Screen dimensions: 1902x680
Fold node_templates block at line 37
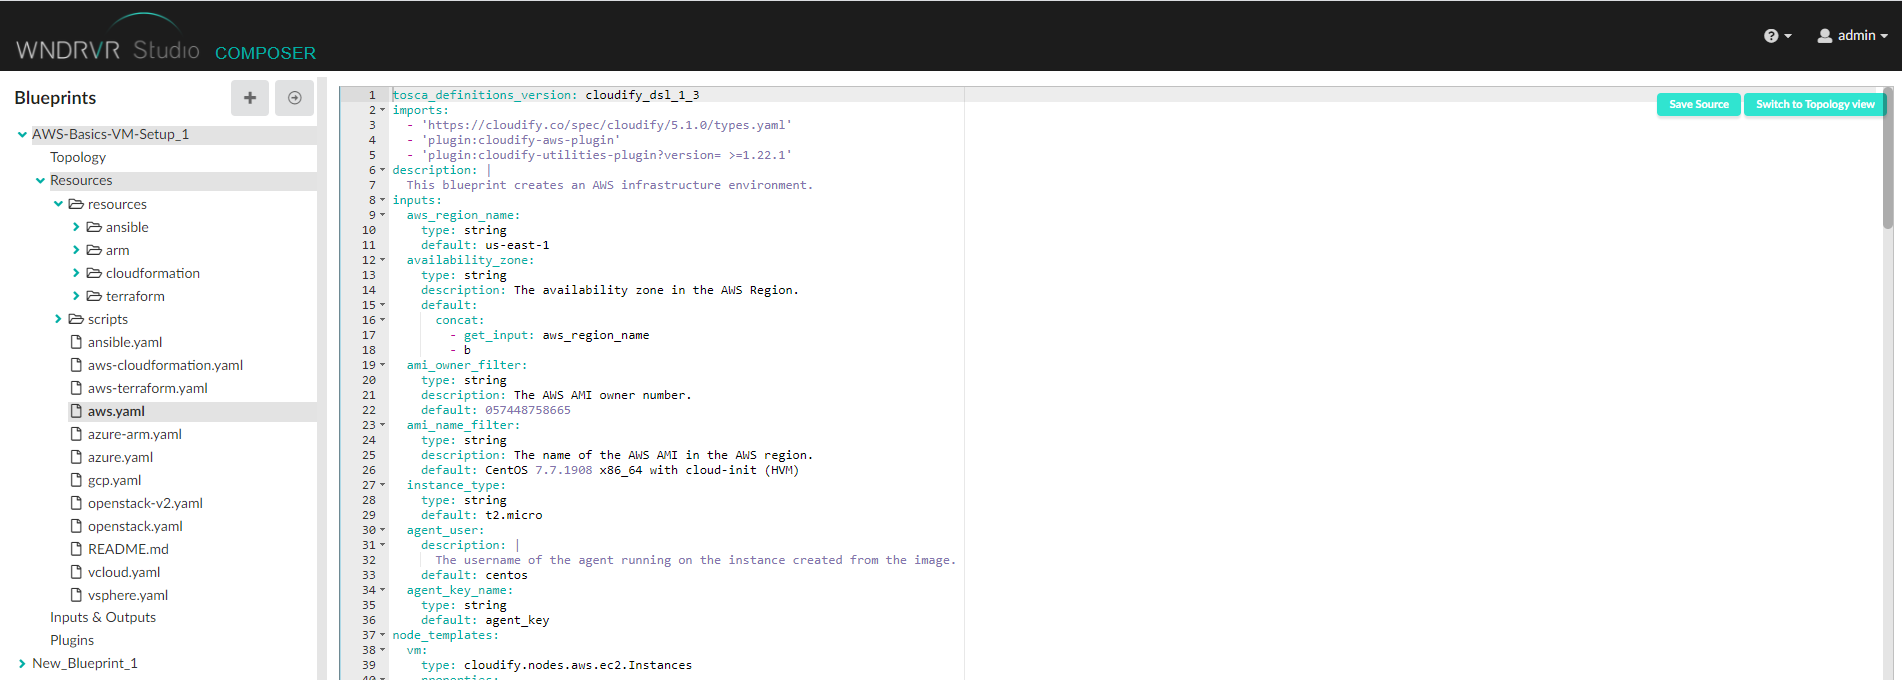383,635
